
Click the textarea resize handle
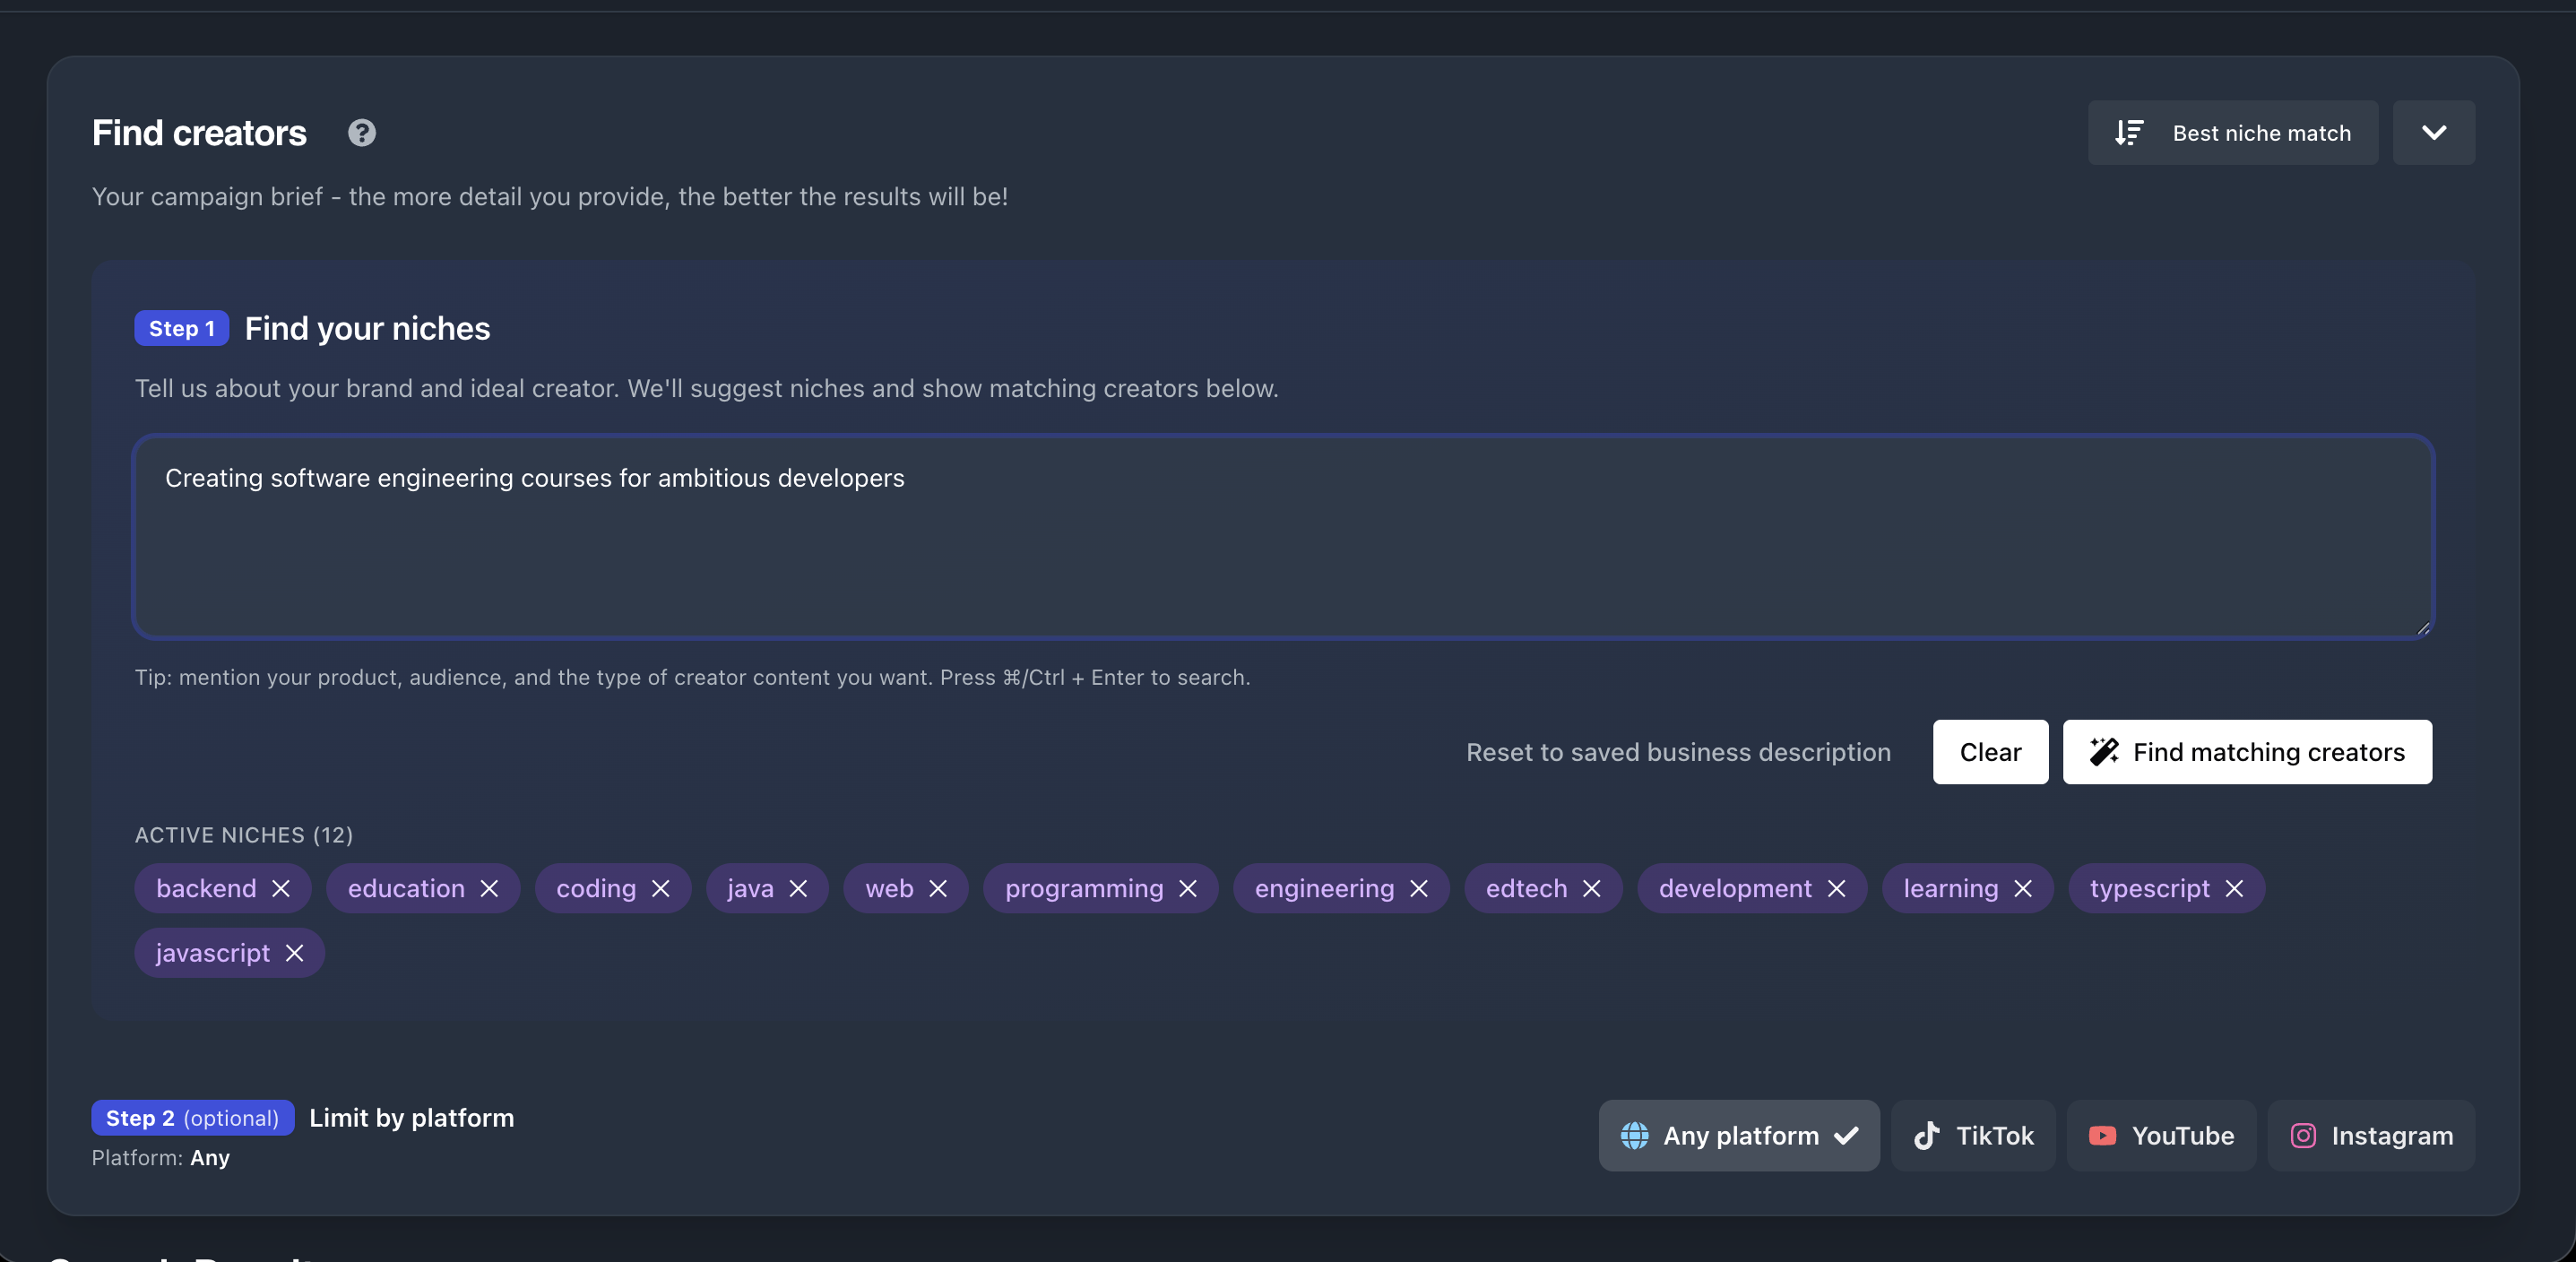[x=2422, y=628]
